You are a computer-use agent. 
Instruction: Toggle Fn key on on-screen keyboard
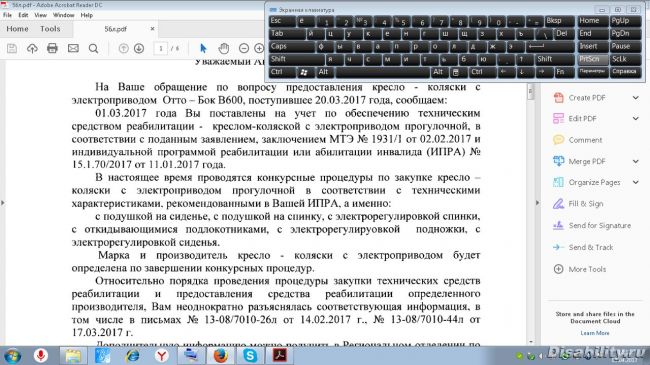click(x=565, y=72)
